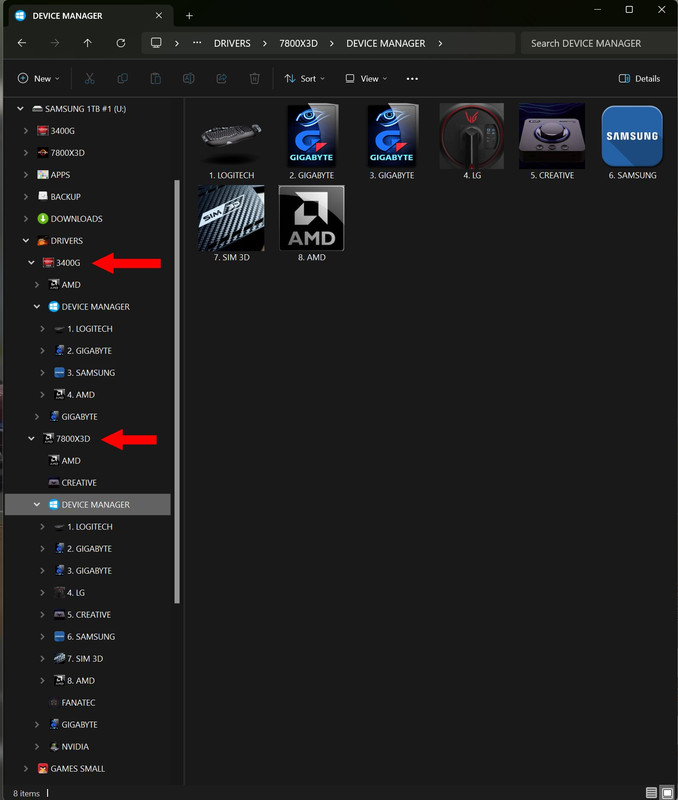Open the View dropdown menu
The width and height of the screenshot is (678, 800).
pyautogui.click(x=366, y=79)
